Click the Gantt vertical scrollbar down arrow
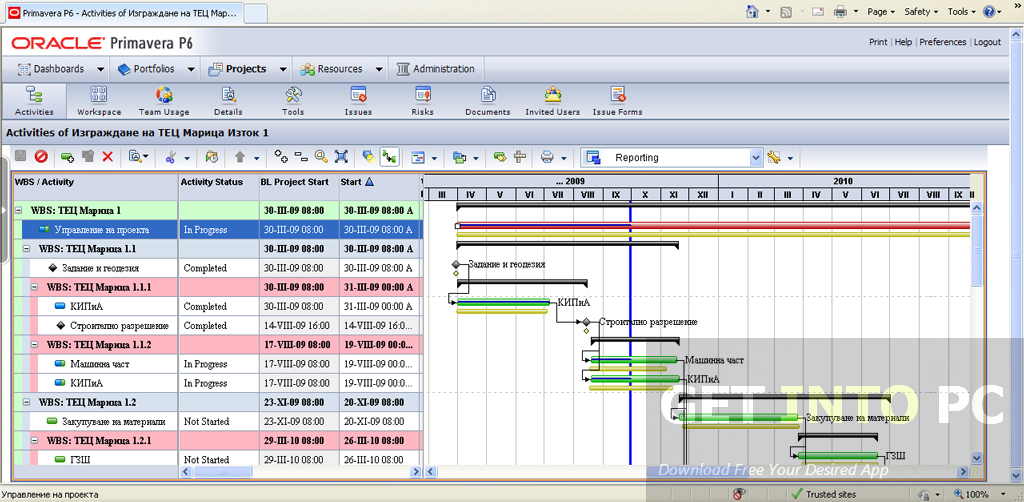1024x502 pixels. click(977, 458)
